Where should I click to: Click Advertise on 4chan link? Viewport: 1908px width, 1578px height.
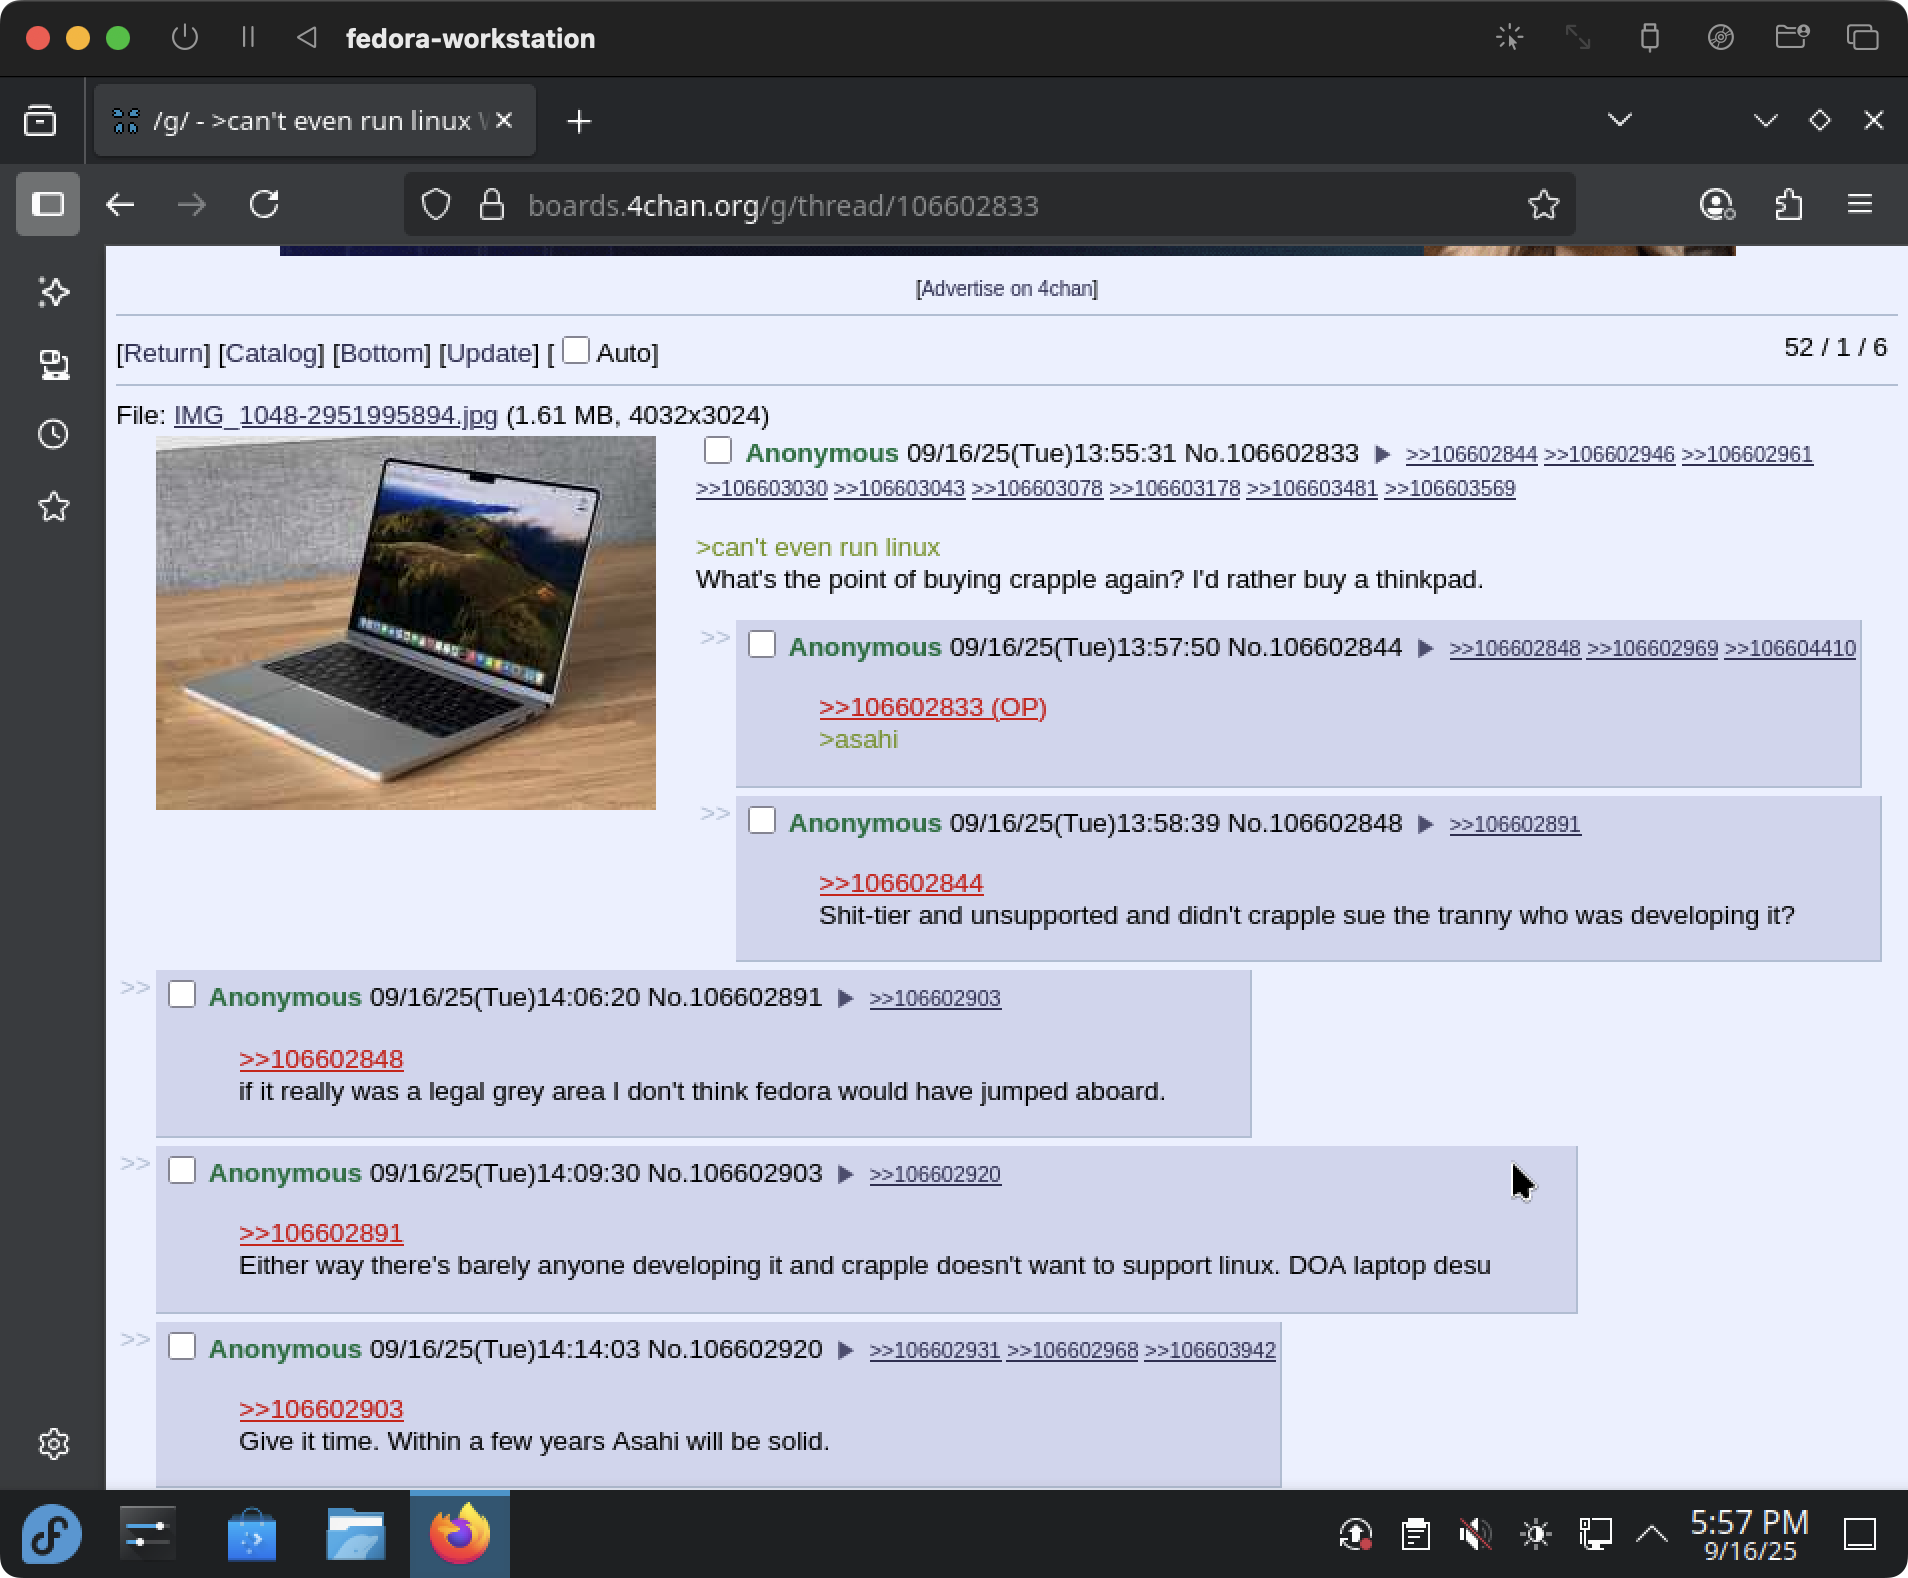1007,288
